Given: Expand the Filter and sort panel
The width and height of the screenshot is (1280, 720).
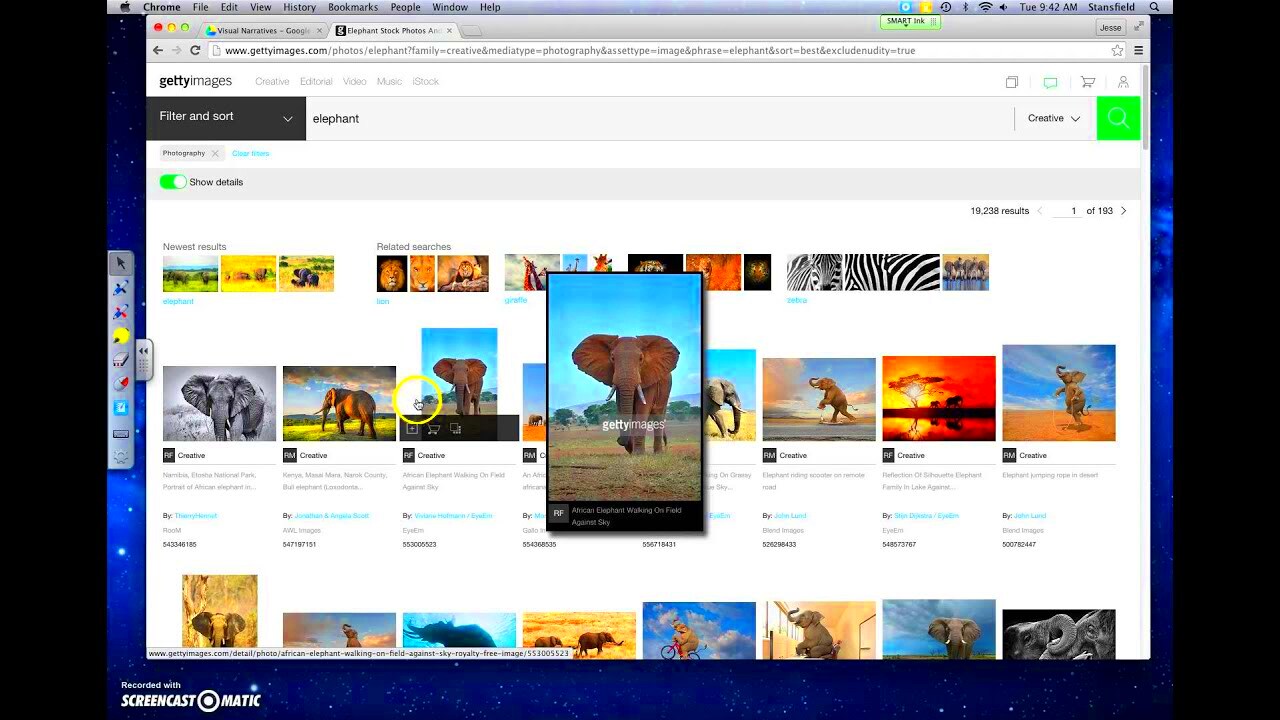Looking at the screenshot, I should [x=225, y=117].
